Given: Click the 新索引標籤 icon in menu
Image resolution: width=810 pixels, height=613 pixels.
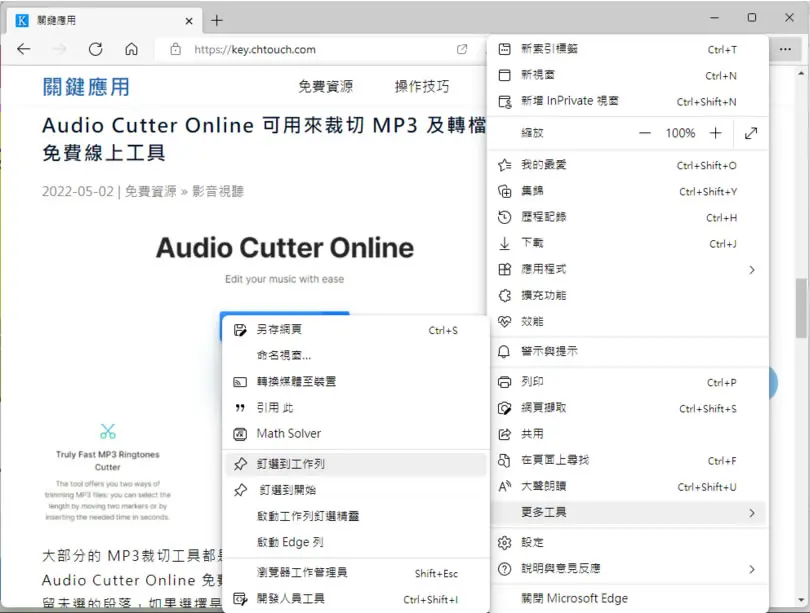Looking at the screenshot, I should (x=504, y=49).
